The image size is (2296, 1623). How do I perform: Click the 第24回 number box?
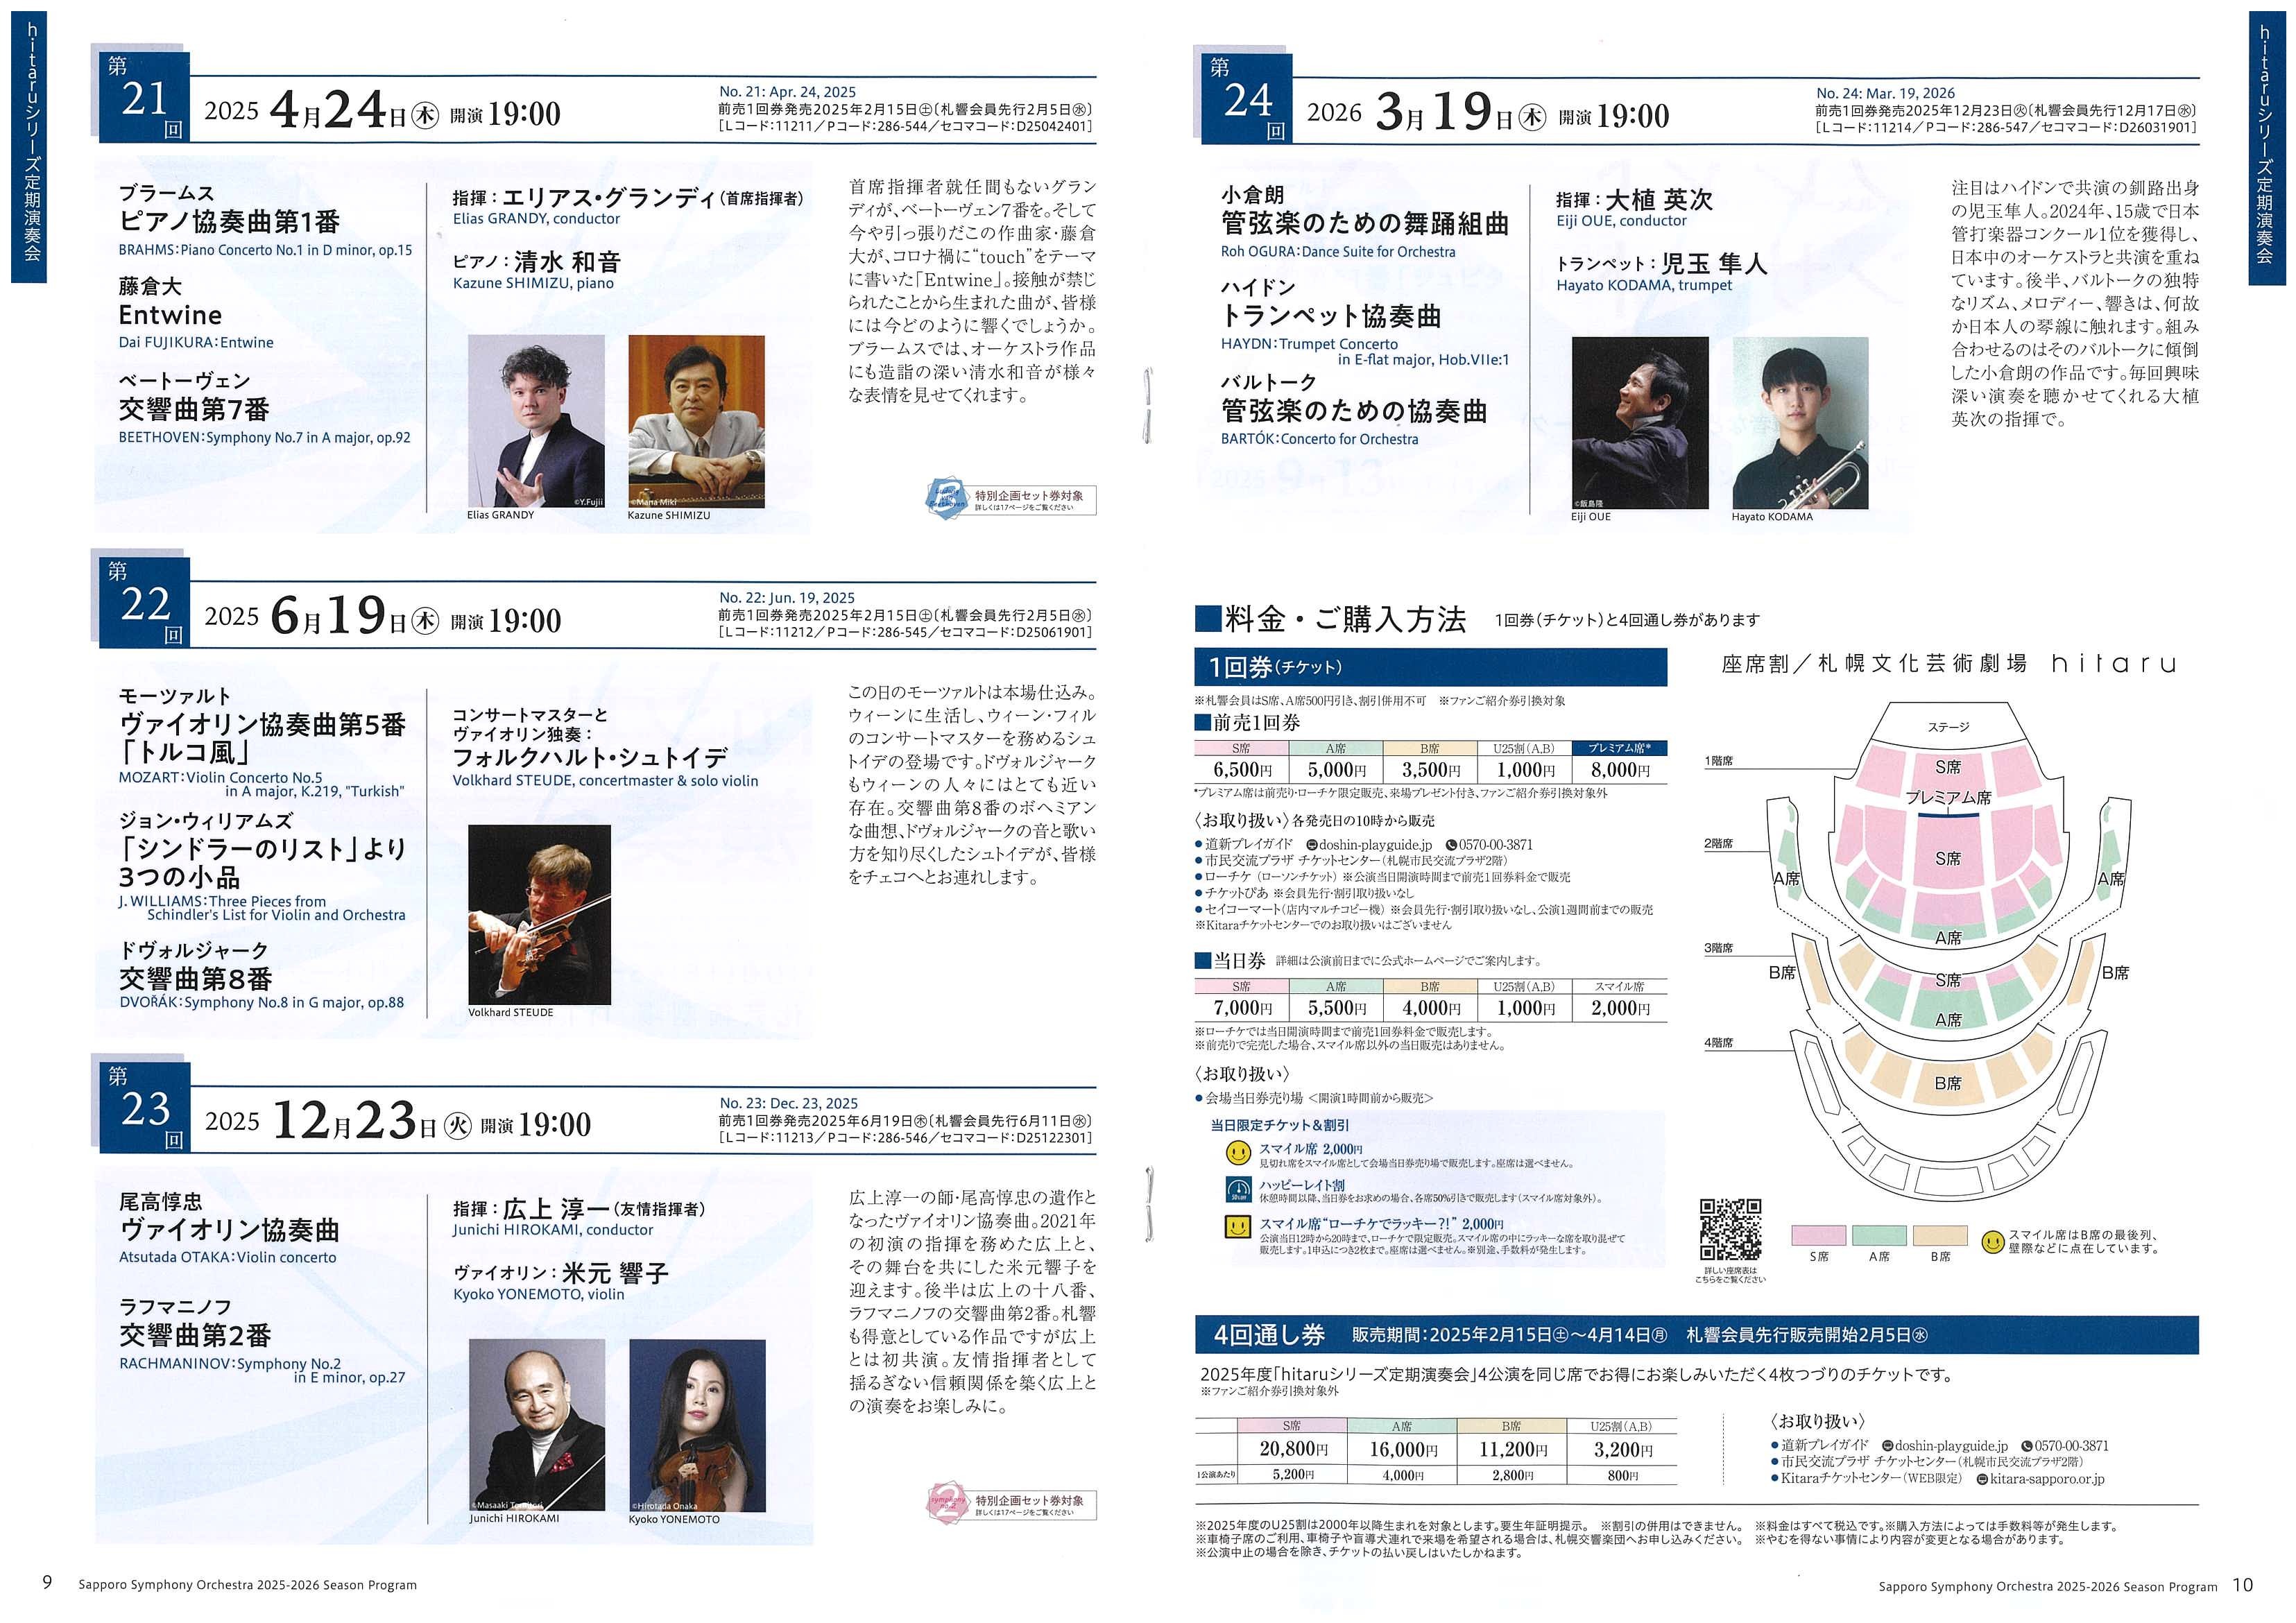1247,98
